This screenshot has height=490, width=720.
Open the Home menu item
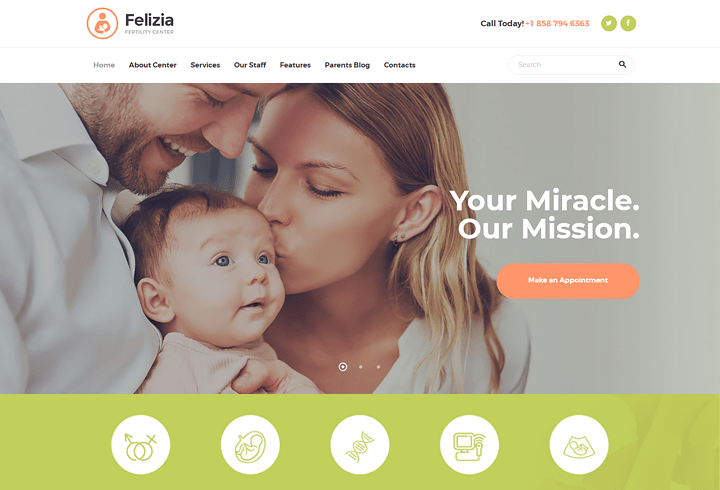104,65
